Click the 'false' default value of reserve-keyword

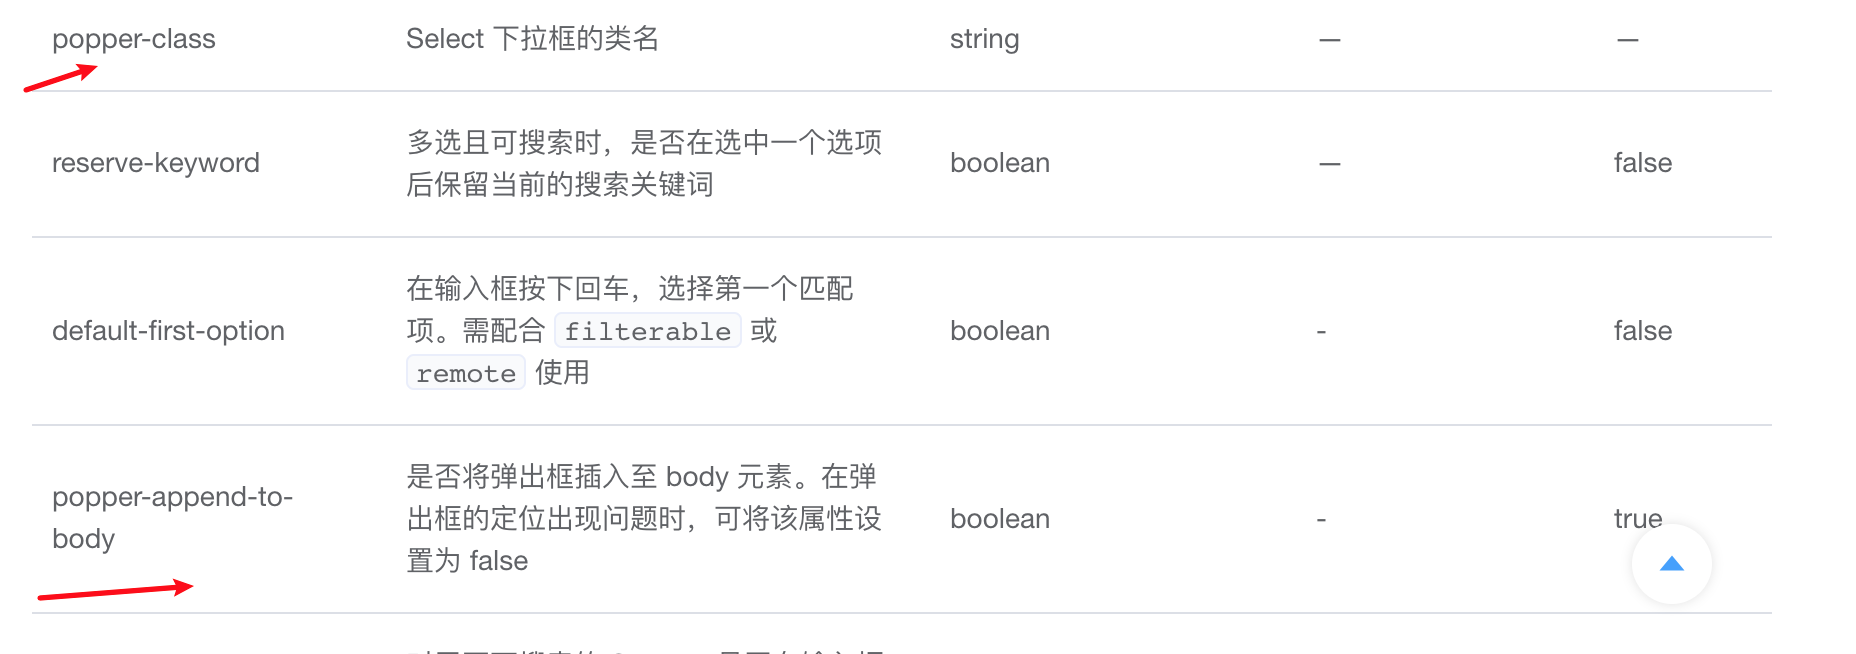1643,162
